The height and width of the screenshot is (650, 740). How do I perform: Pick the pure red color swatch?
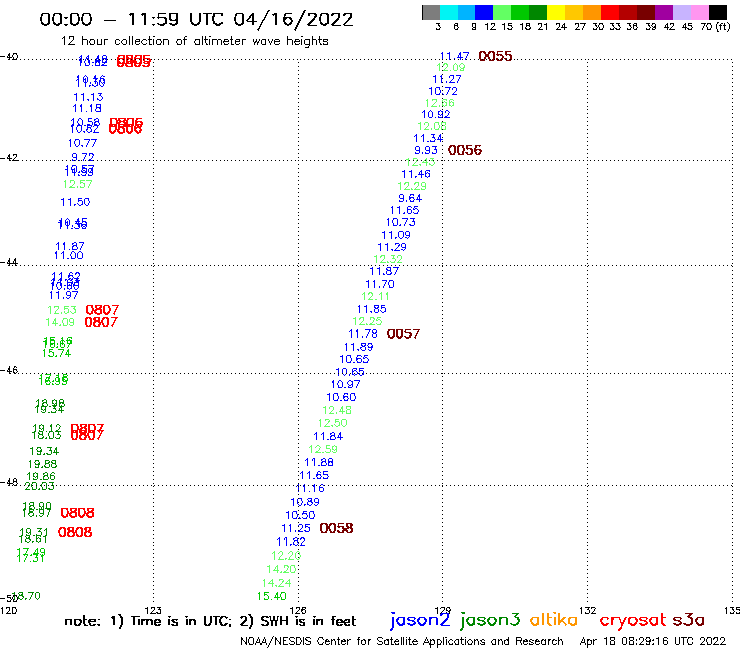[610, 12]
